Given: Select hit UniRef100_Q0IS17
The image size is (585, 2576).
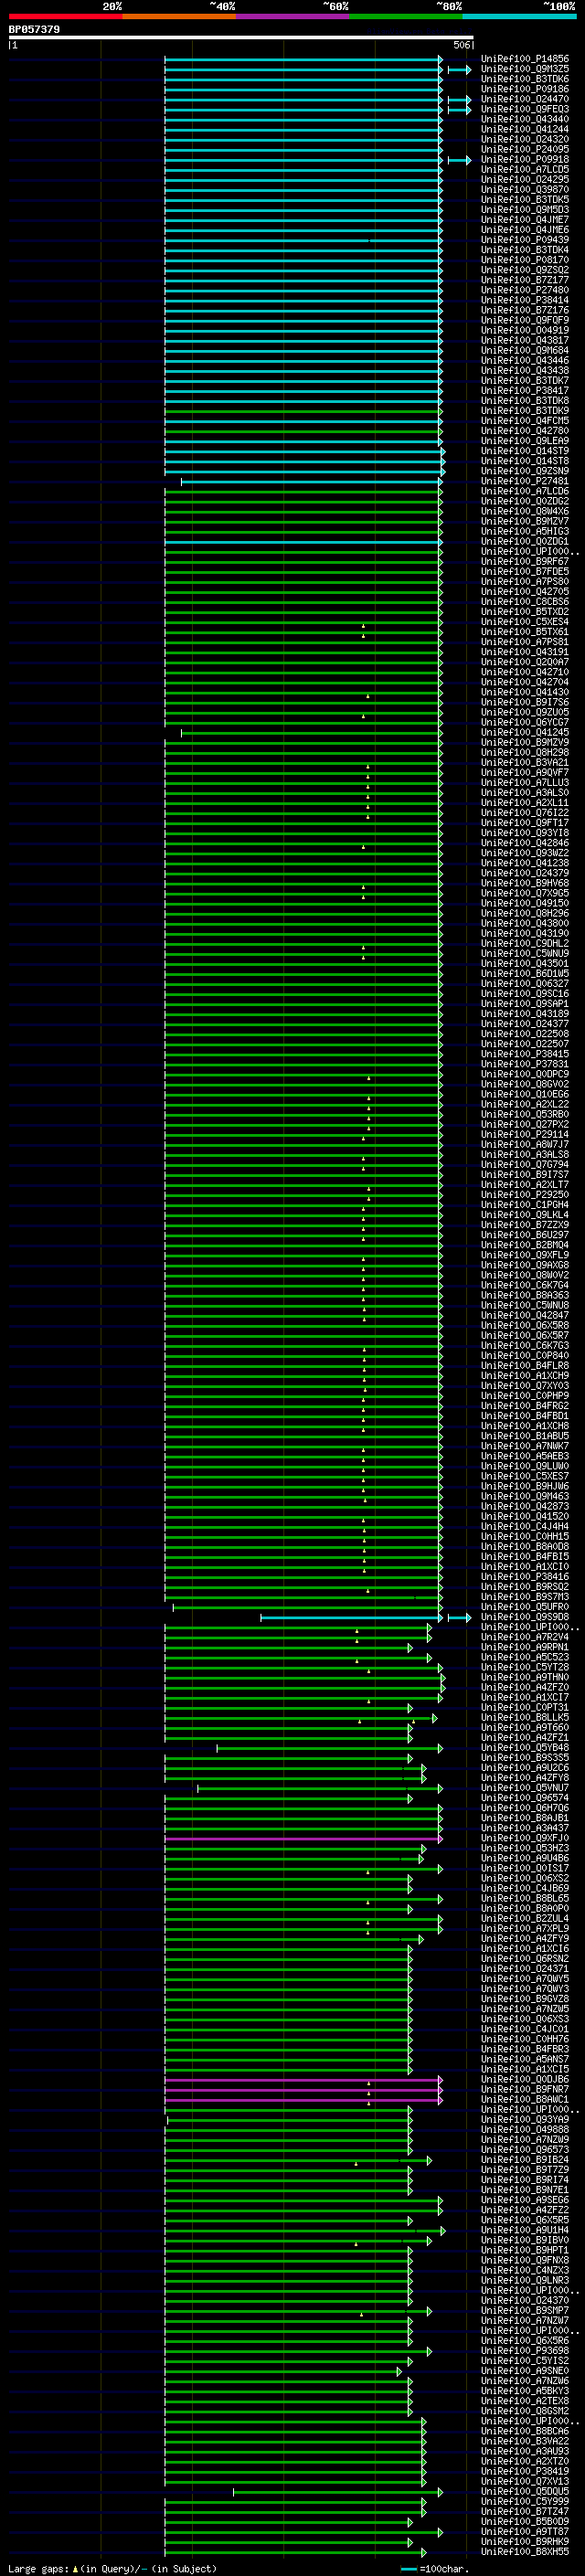Looking at the screenshot, I should (x=524, y=1868).
